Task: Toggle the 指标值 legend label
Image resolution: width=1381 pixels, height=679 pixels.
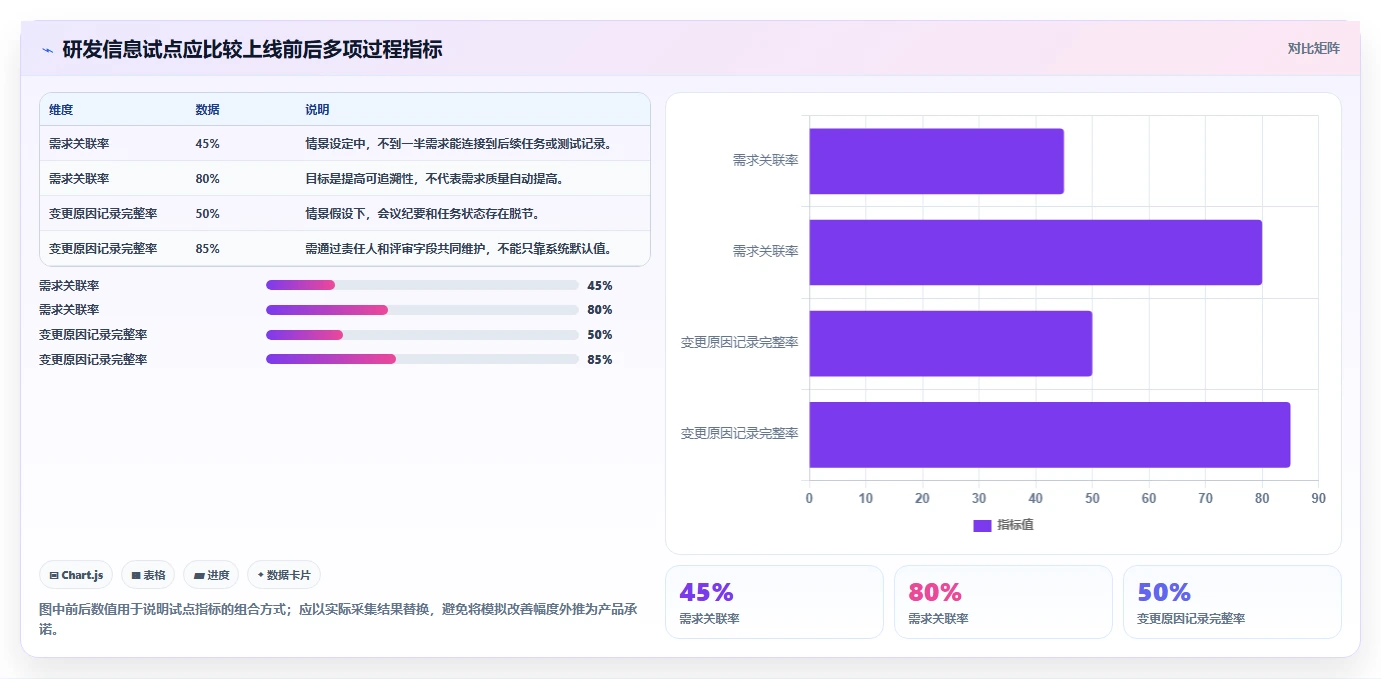Action: [x=1015, y=525]
